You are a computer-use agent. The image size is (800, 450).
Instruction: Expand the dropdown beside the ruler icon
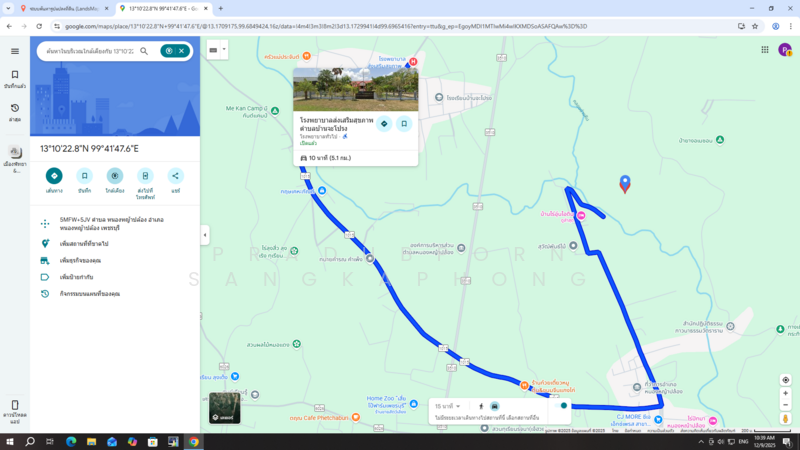click(x=224, y=49)
